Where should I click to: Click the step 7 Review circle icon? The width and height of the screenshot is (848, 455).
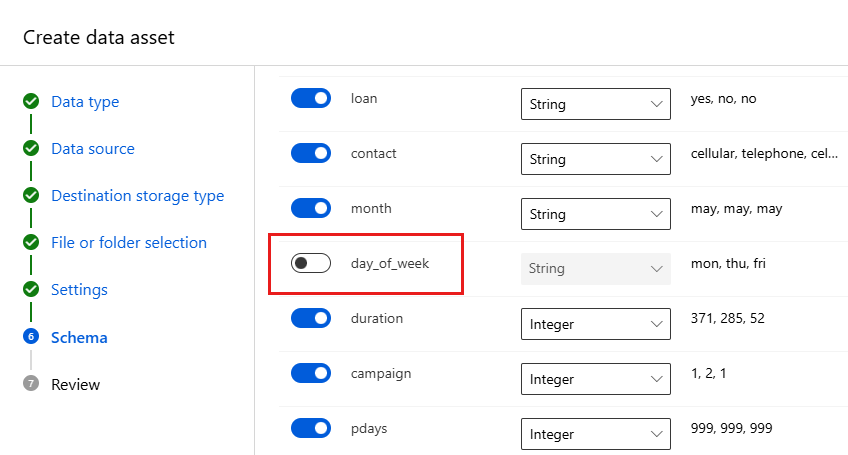click(31, 384)
